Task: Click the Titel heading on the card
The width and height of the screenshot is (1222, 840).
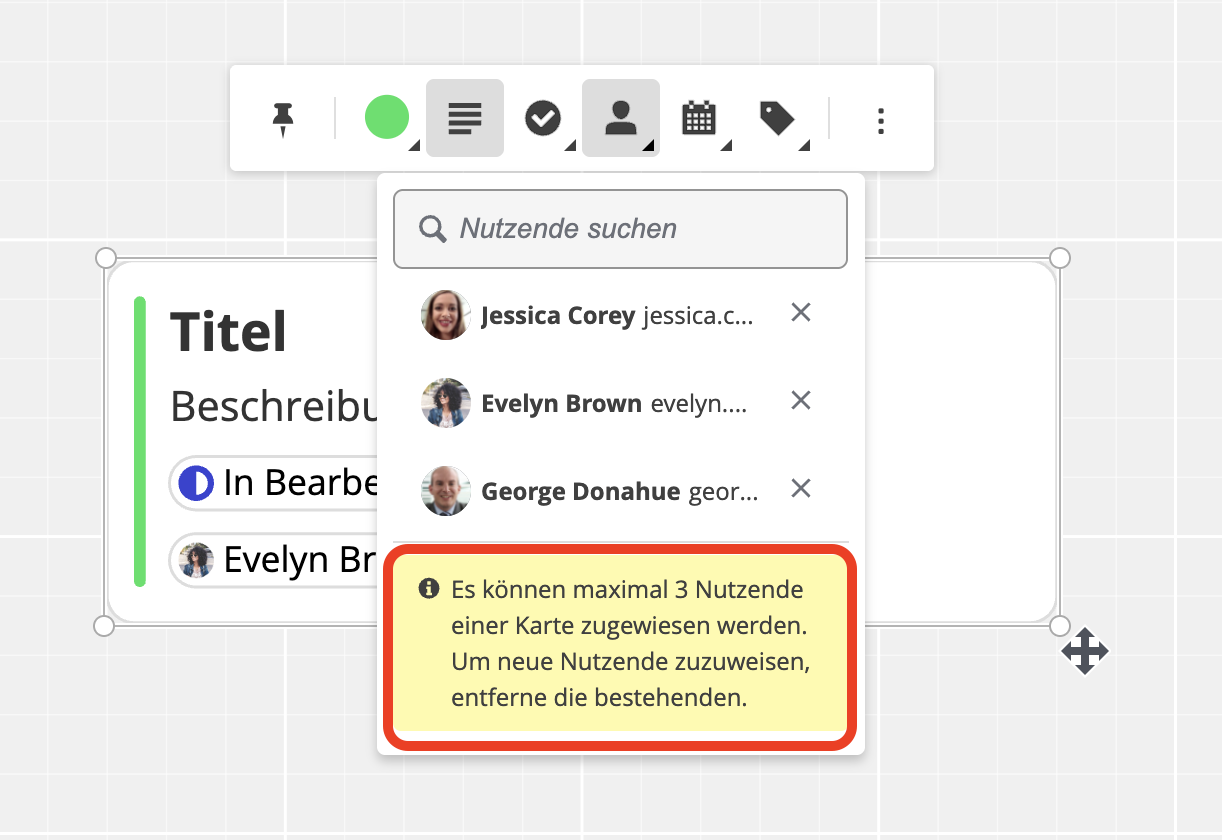Action: 229,332
